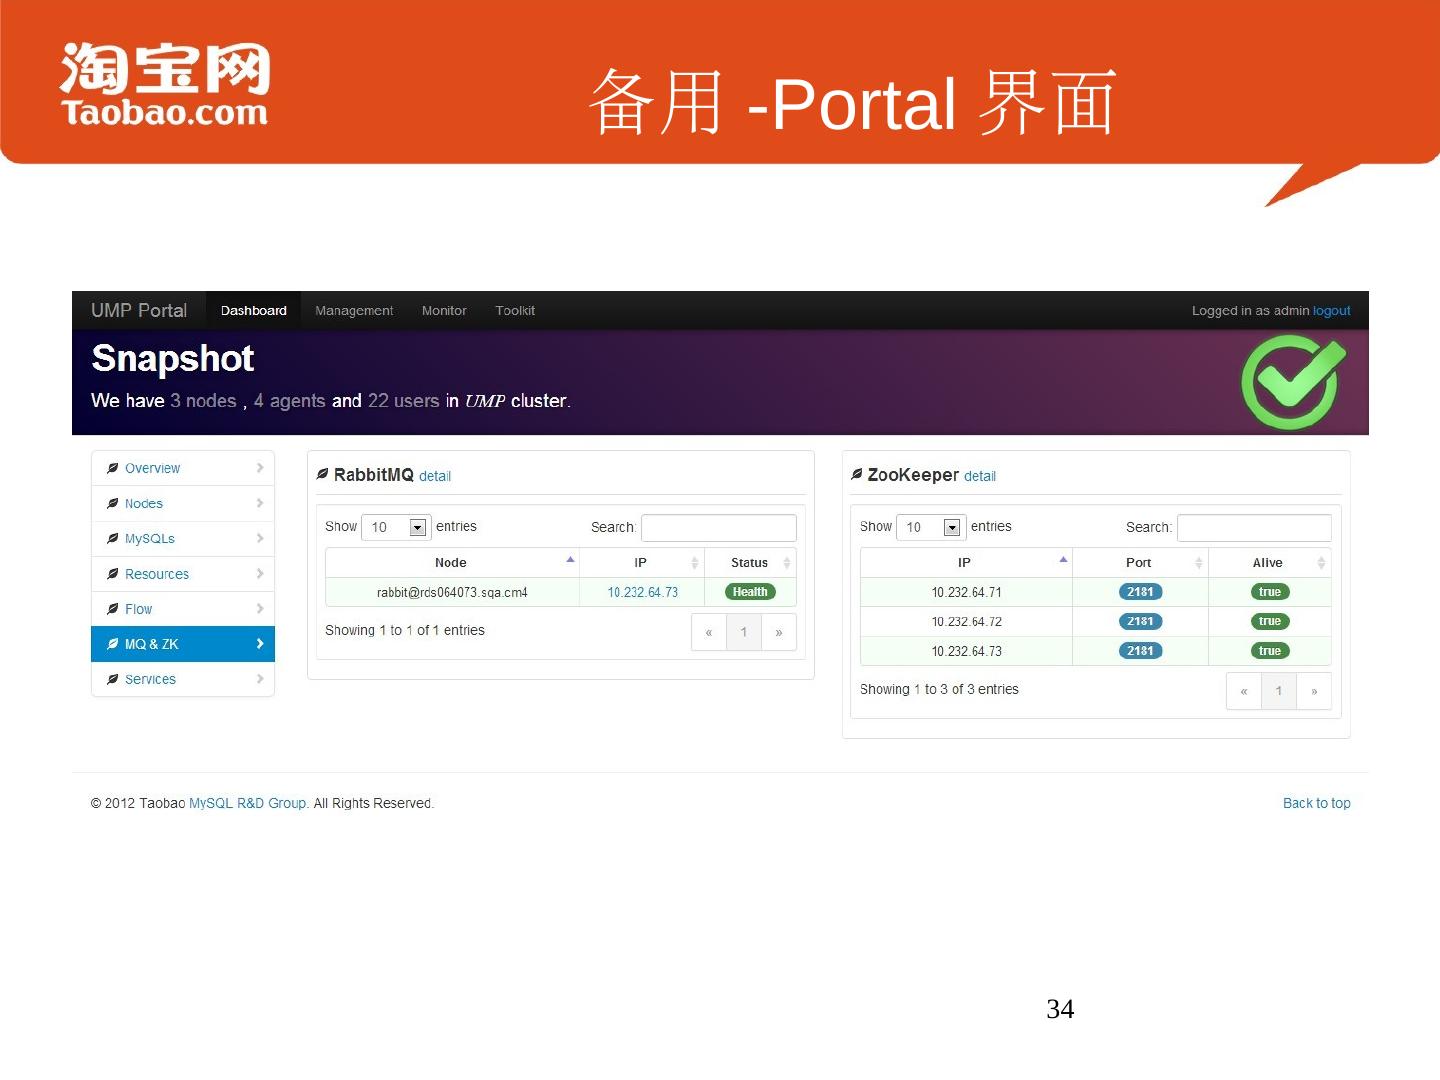Open the Management tab
The width and height of the screenshot is (1440, 1080).
click(x=354, y=311)
